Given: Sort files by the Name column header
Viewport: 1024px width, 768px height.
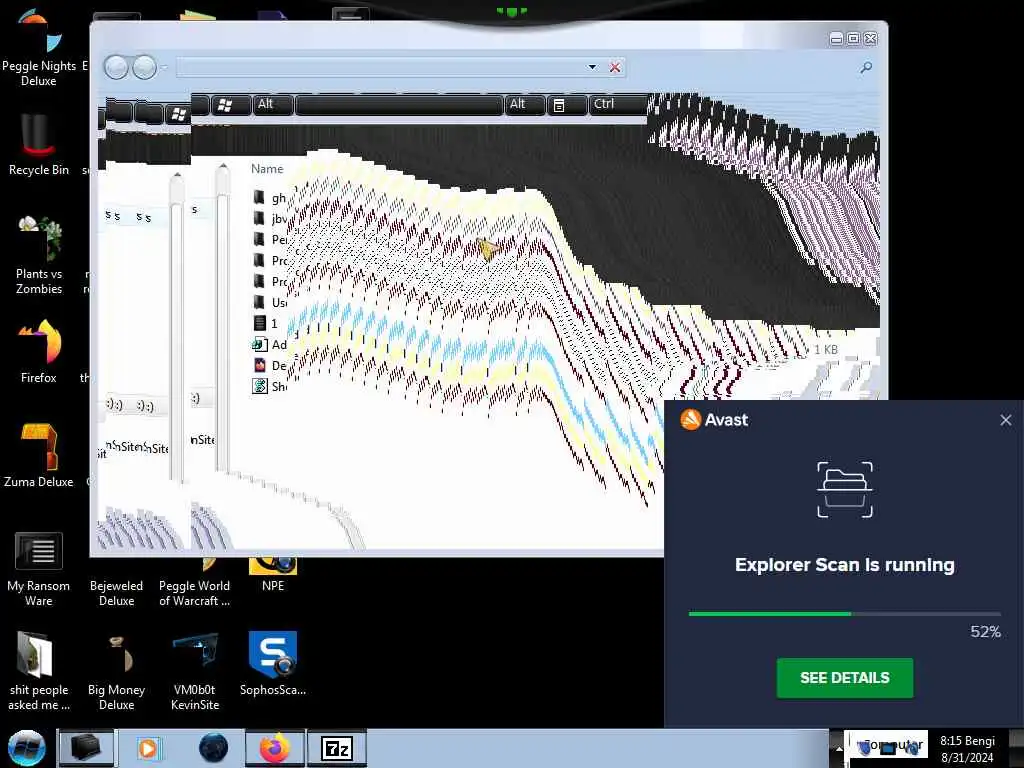Looking at the screenshot, I should [x=267, y=168].
